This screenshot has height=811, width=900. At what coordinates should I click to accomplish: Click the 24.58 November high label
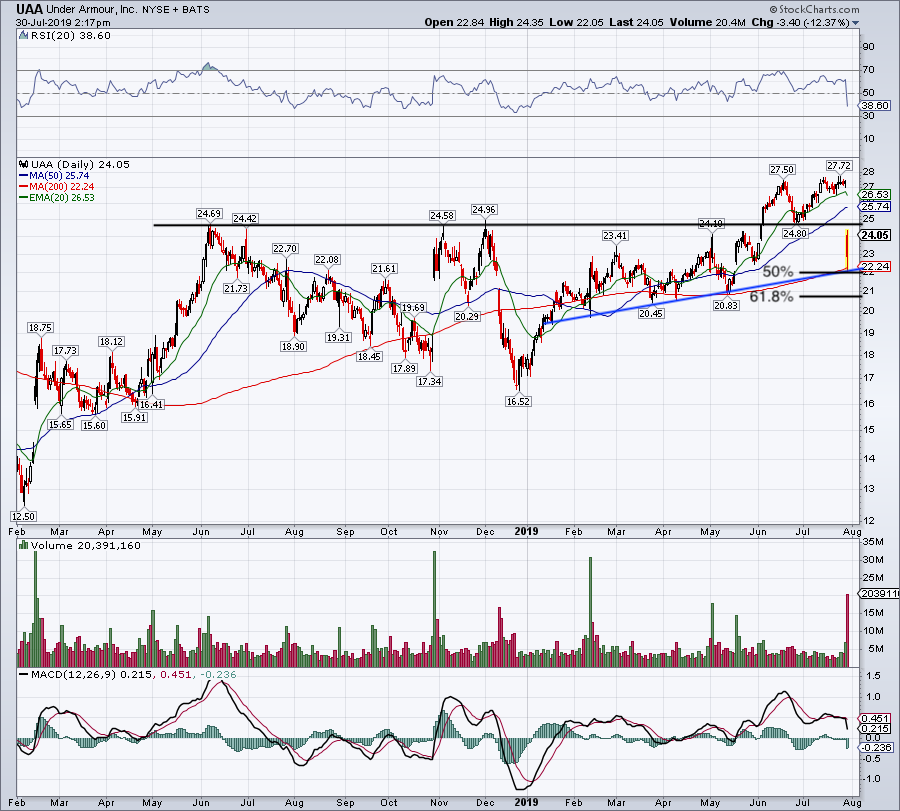coord(442,216)
